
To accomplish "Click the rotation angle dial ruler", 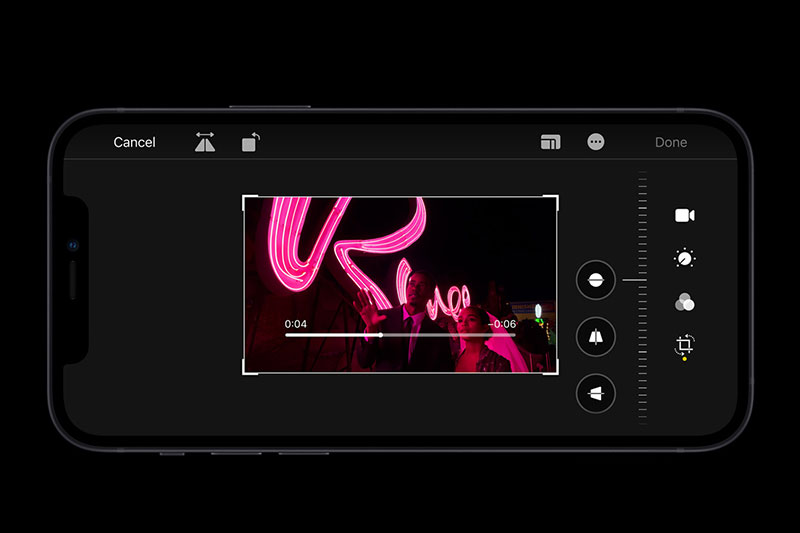I will pyautogui.click(x=641, y=300).
